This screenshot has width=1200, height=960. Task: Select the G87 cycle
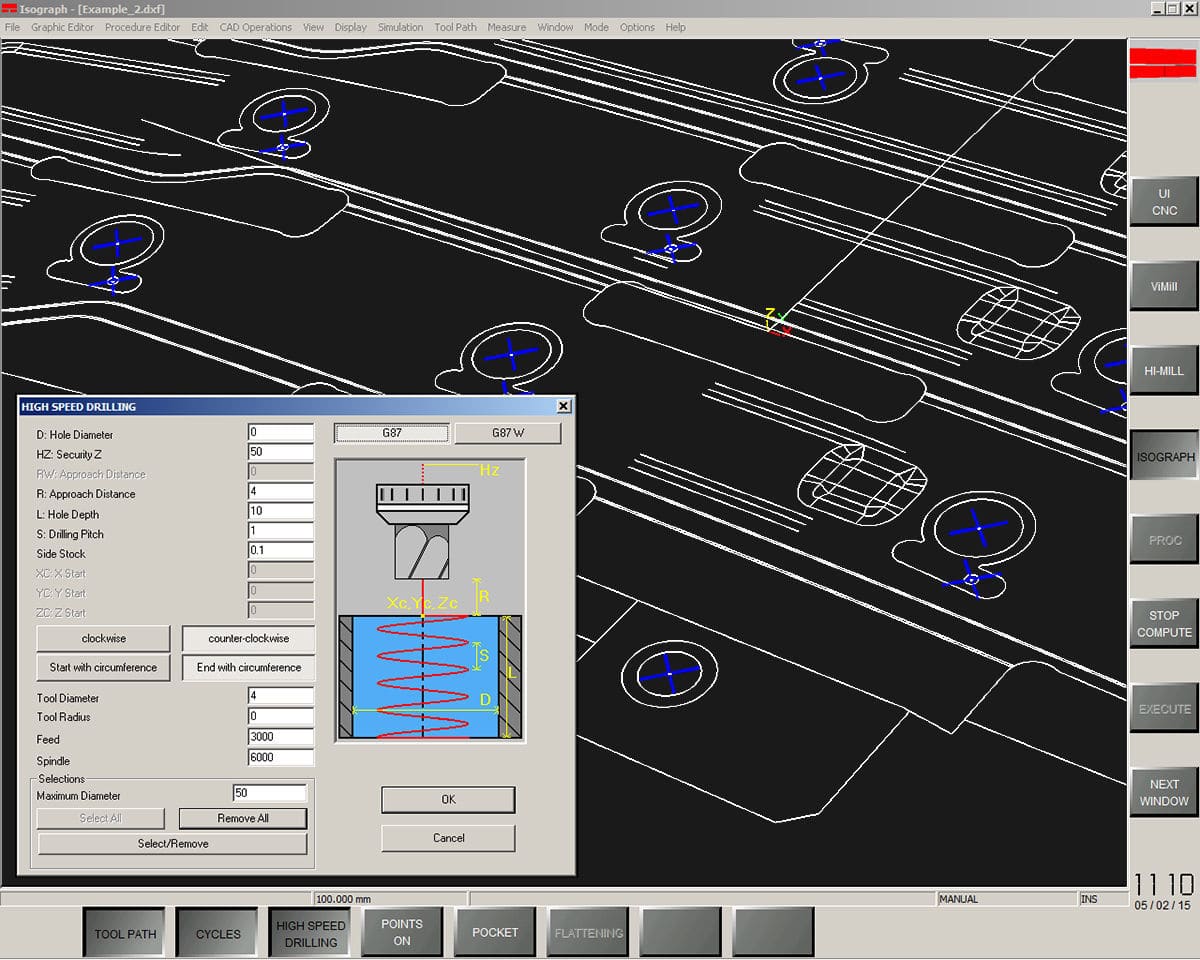pos(391,432)
